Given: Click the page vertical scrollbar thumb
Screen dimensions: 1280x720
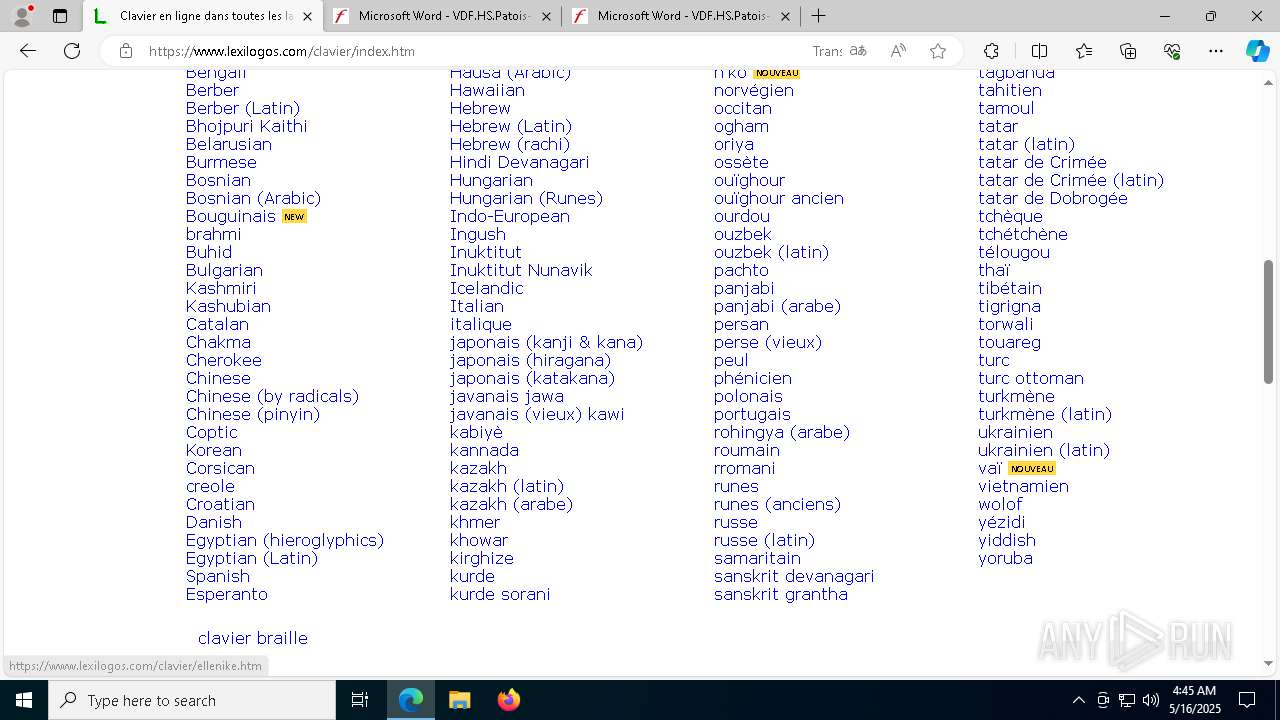Looking at the screenshot, I should [1268, 322].
